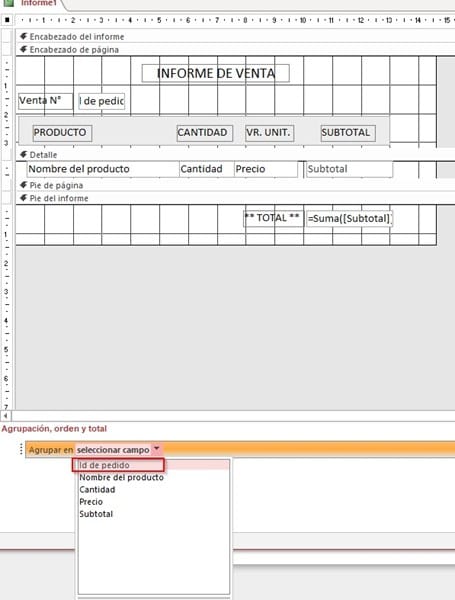Pick Precio in the field list
The image size is (455, 600).
91,502
